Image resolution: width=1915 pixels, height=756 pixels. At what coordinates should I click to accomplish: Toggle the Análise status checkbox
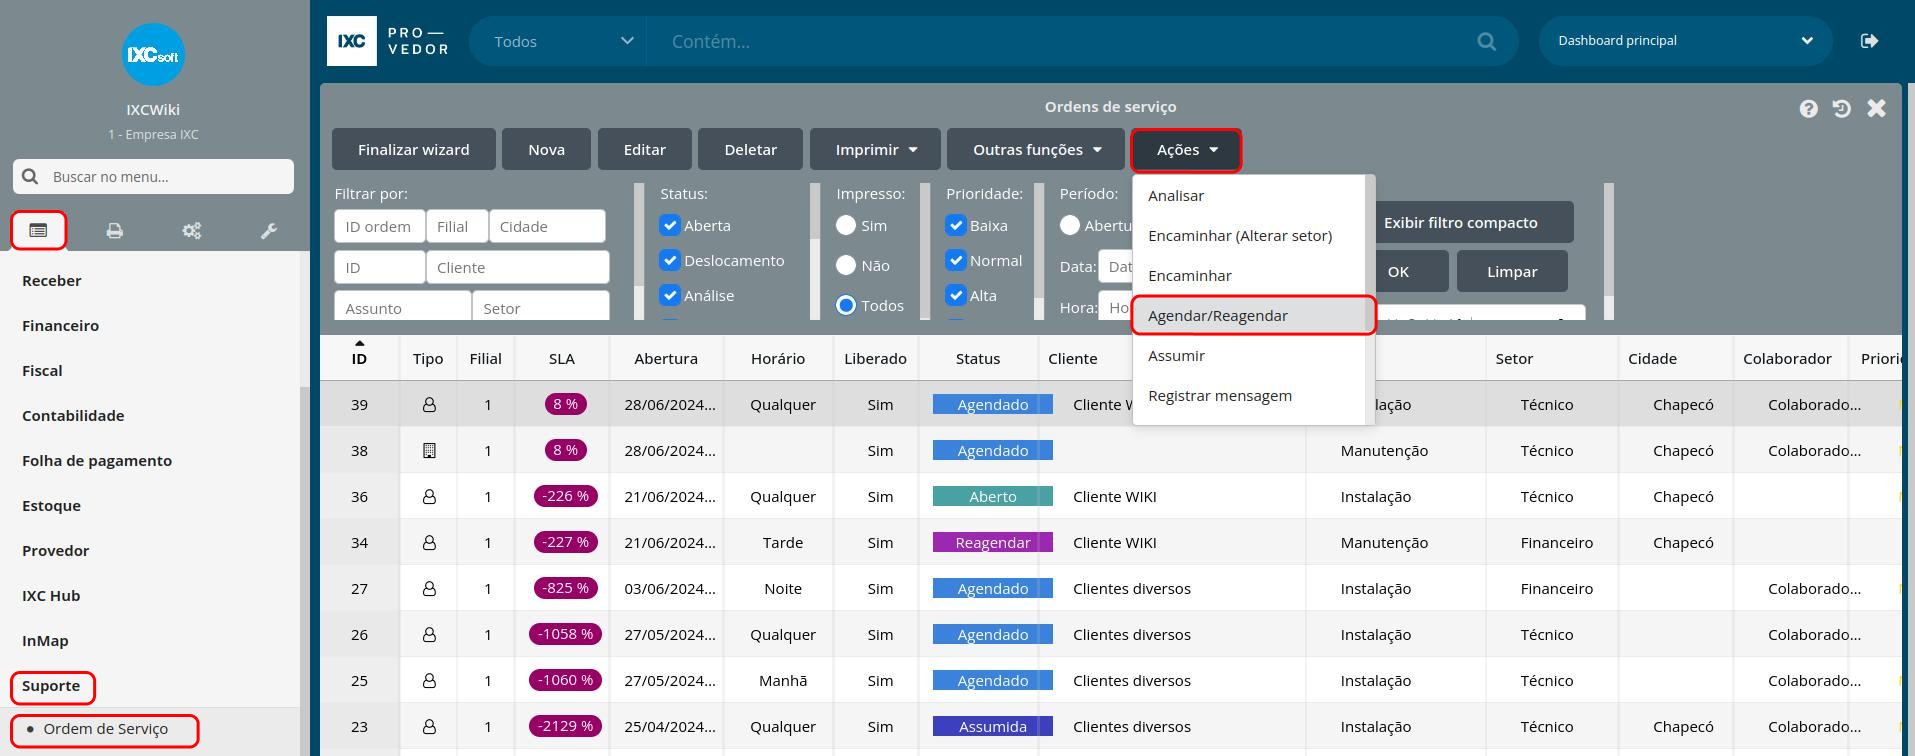click(670, 296)
